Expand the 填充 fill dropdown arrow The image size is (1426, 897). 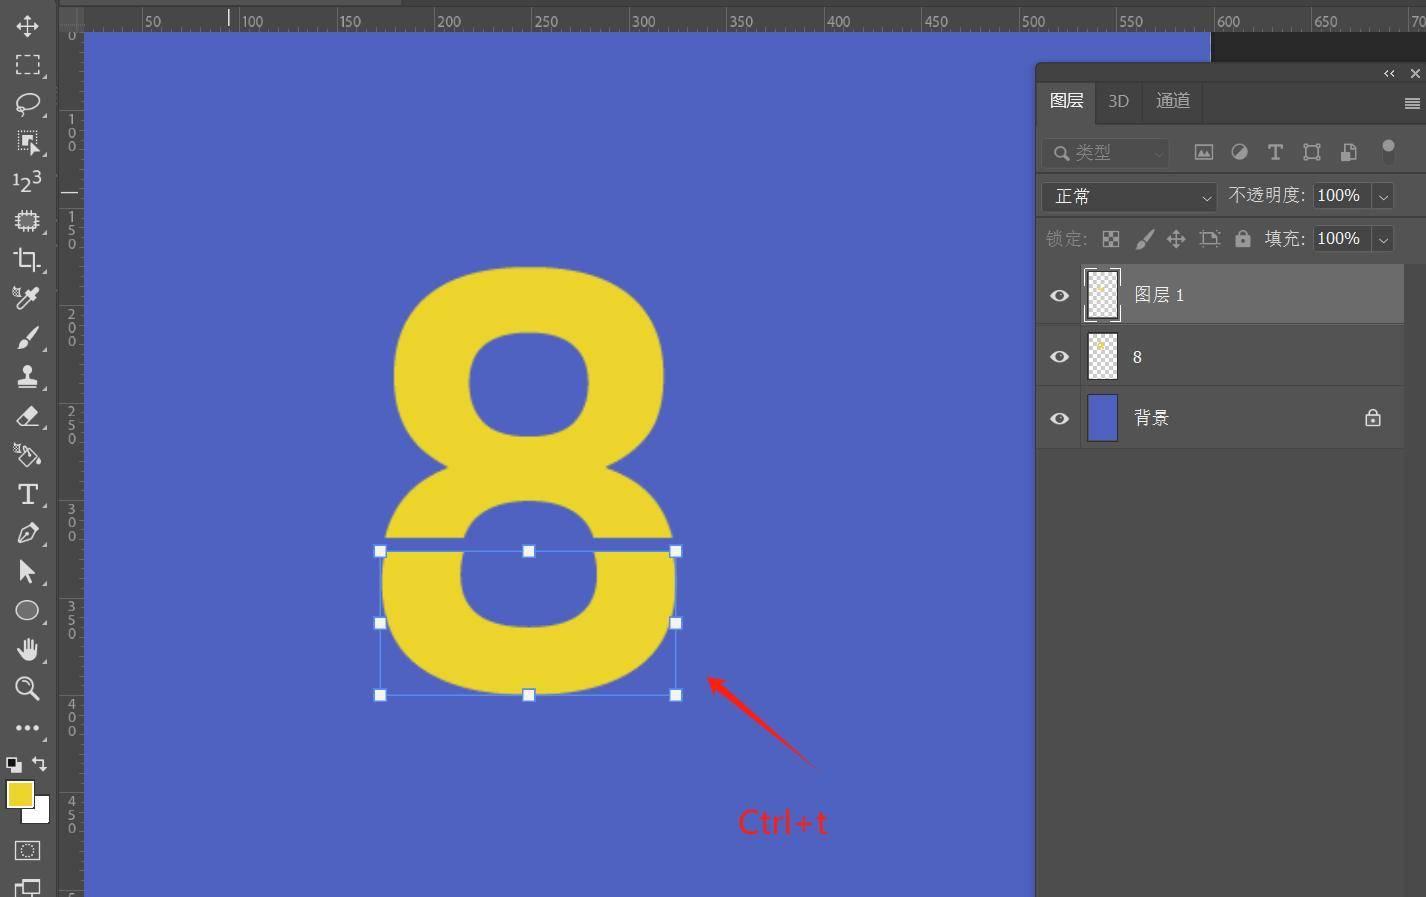1383,239
